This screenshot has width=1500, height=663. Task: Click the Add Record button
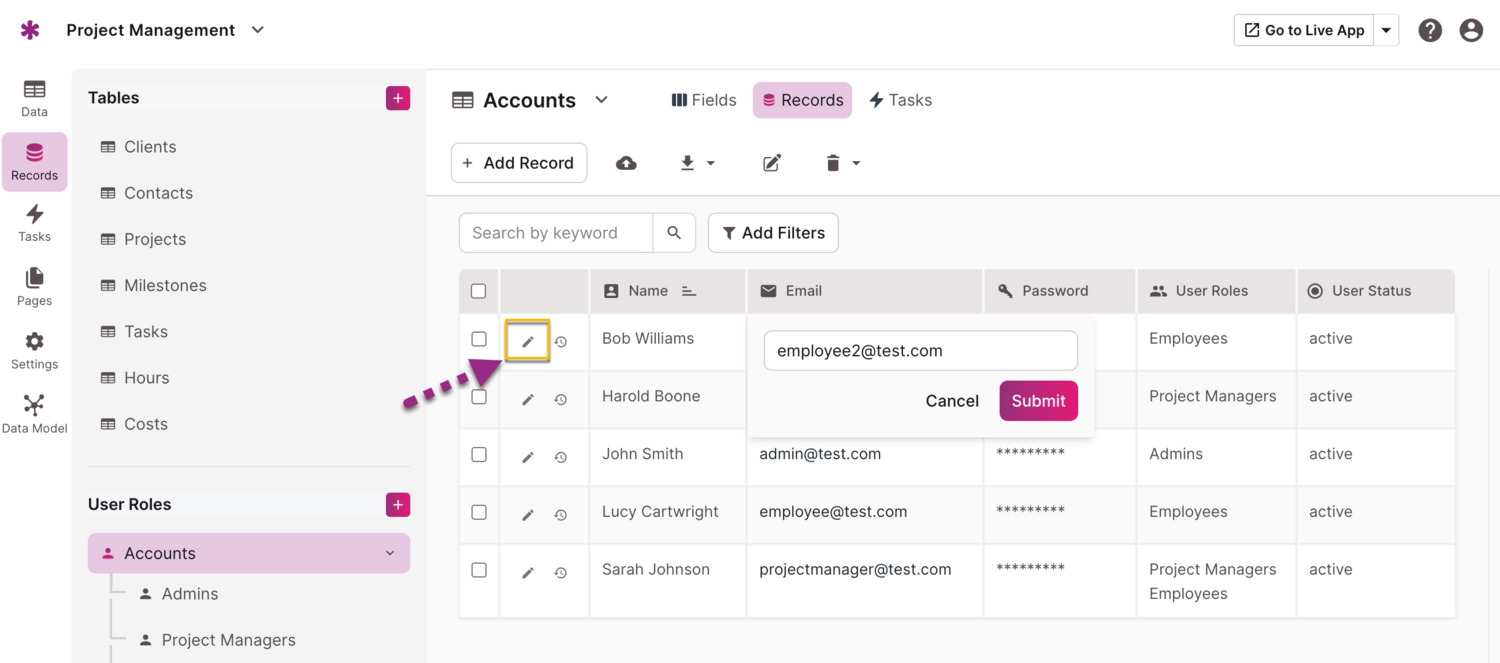519,163
